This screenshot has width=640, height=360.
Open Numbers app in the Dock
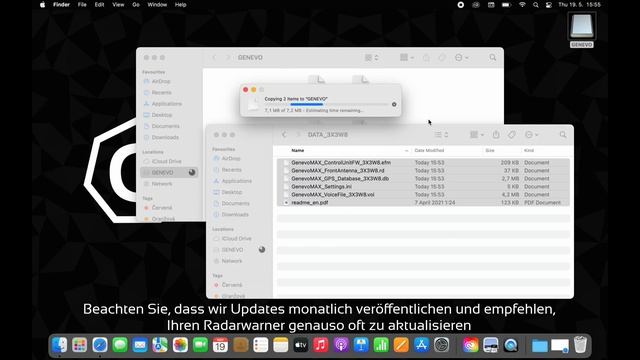tap(381, 345)
